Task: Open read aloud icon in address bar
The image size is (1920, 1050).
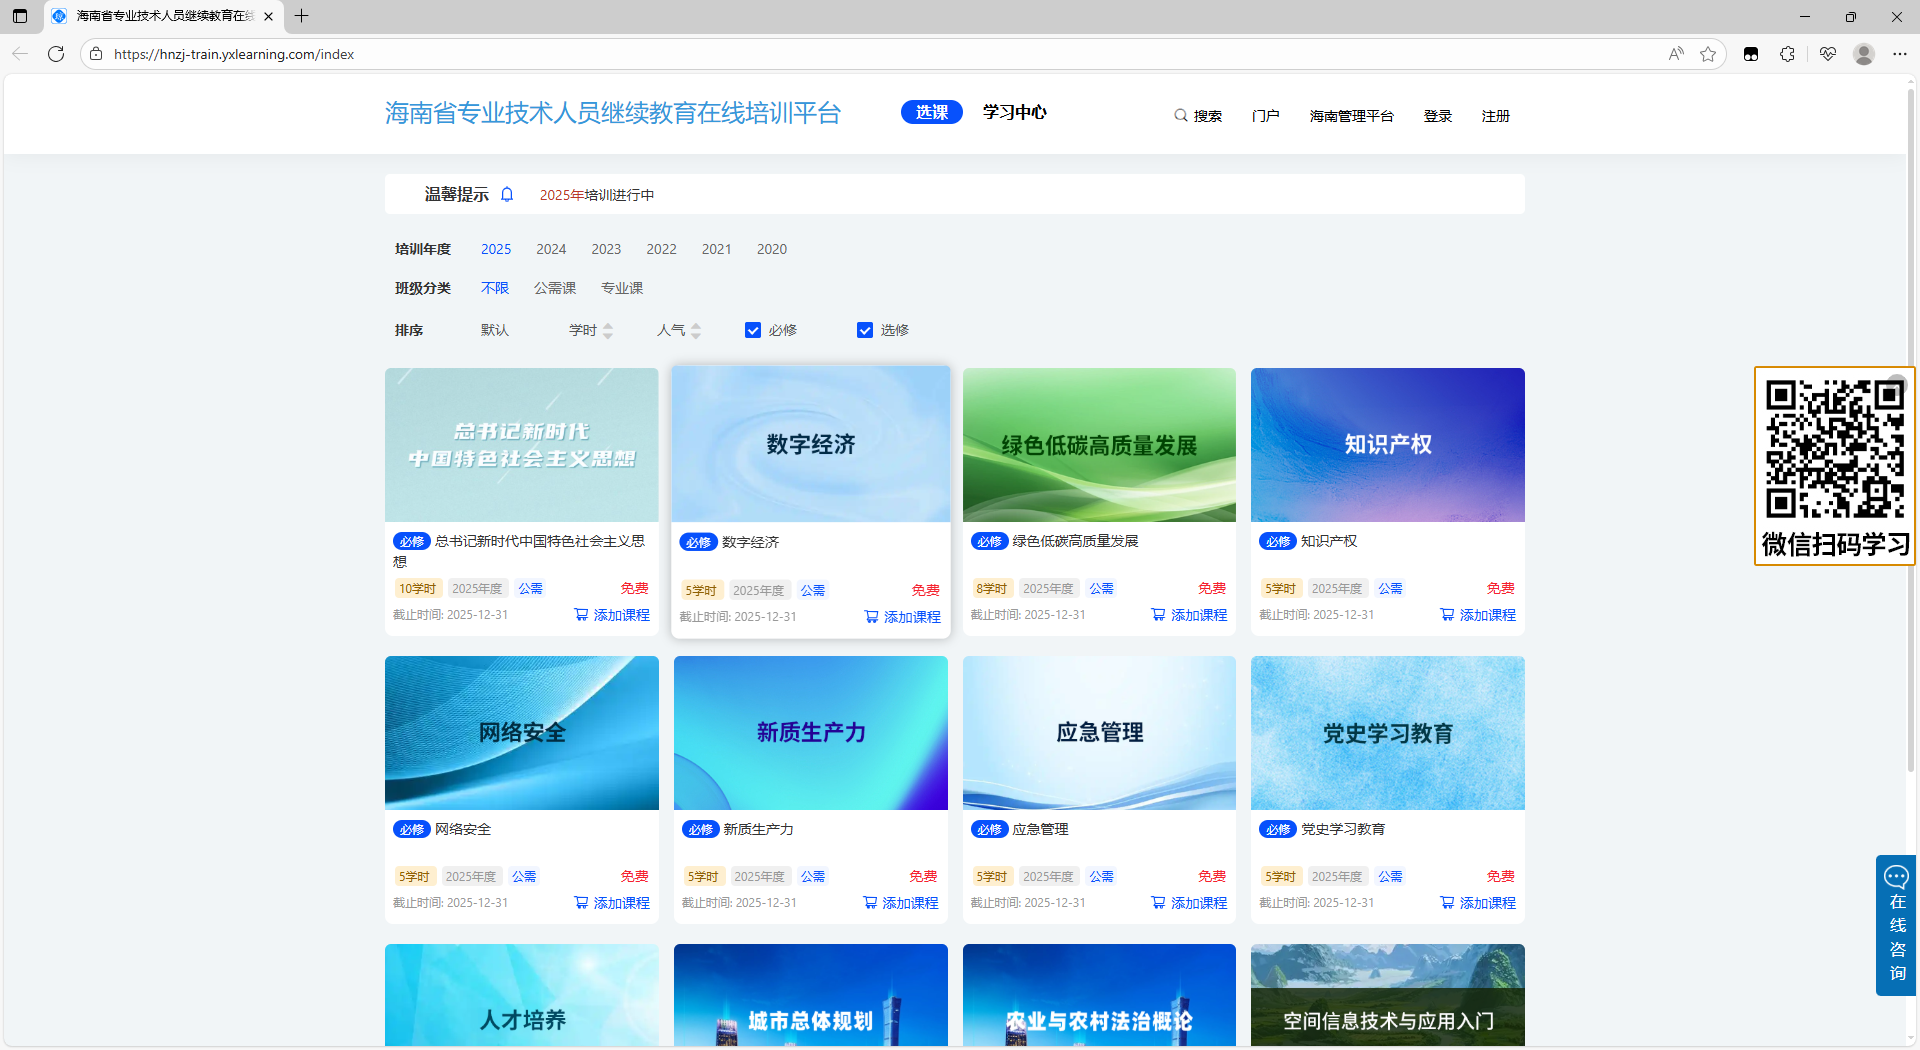Action: pyautogui.click(x=1676, y=54)
